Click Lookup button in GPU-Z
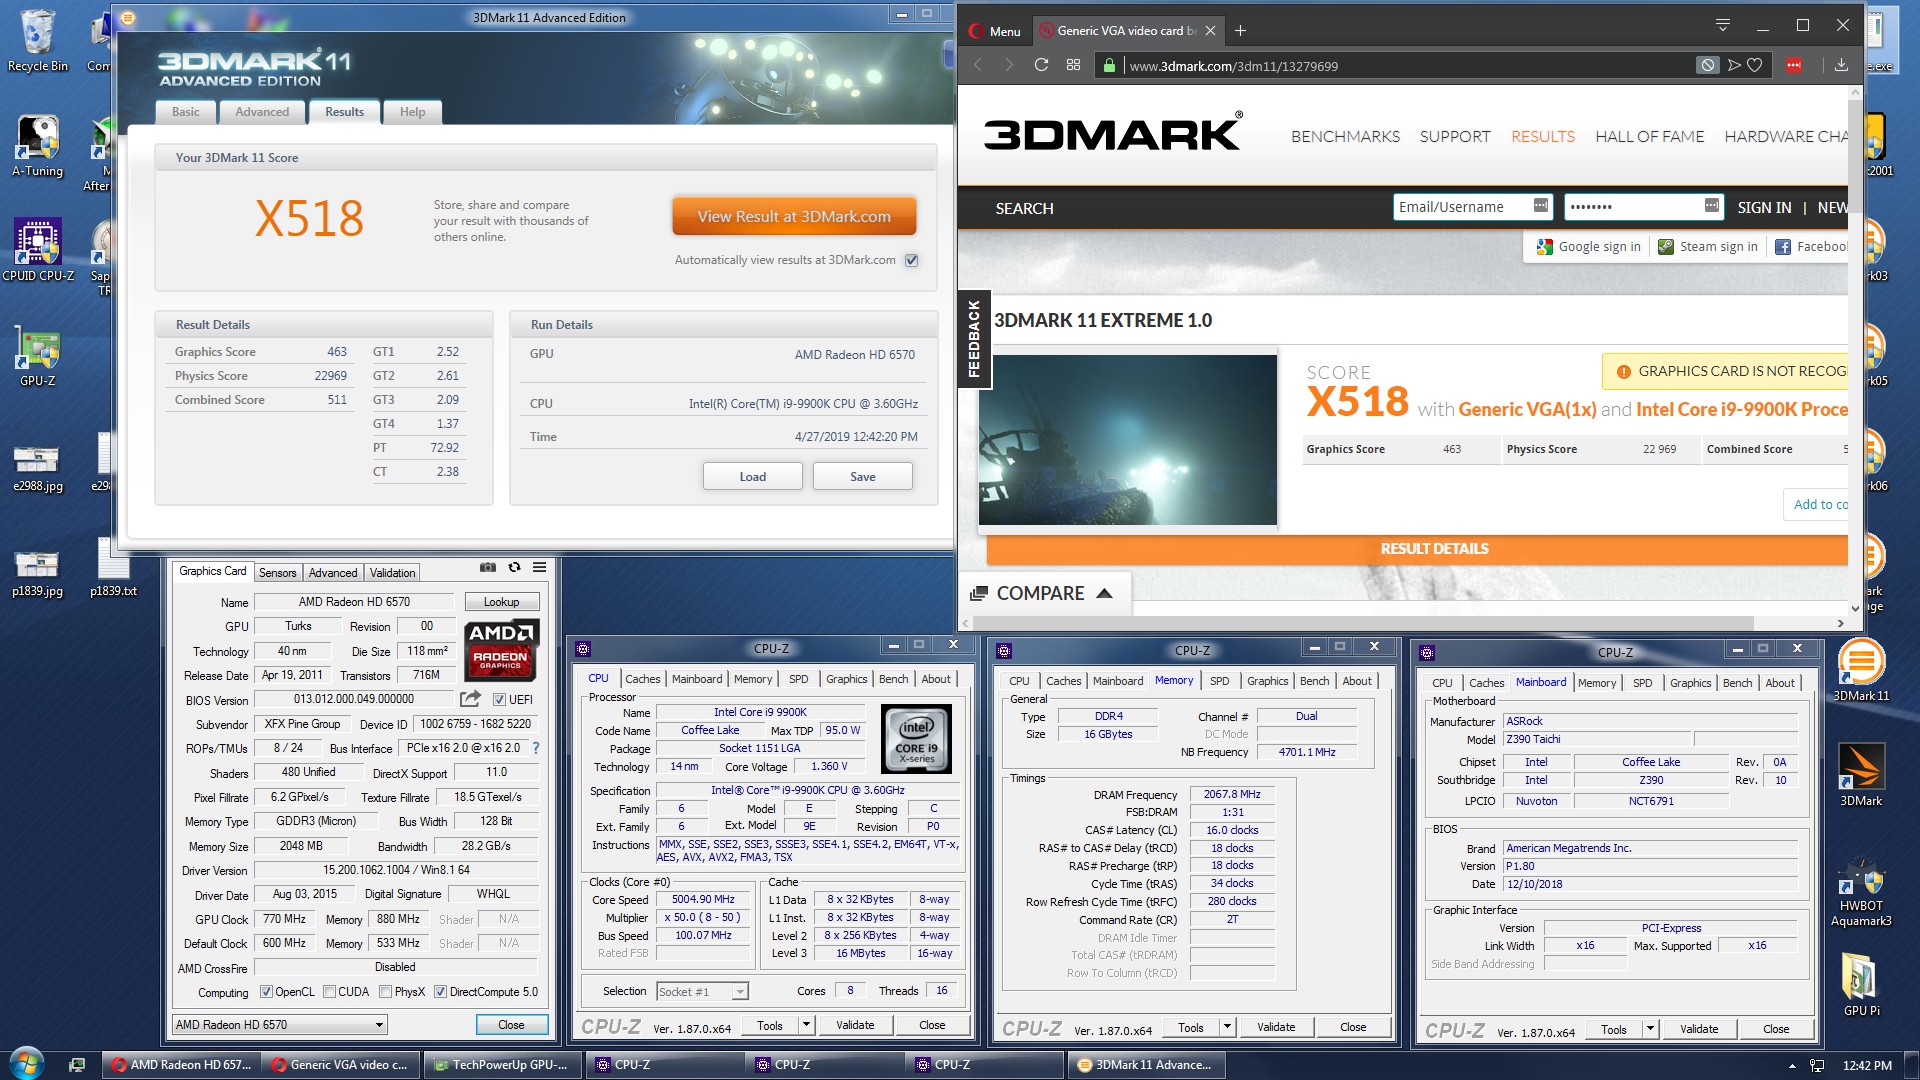 pyautogui.click(x=501, y=602)
